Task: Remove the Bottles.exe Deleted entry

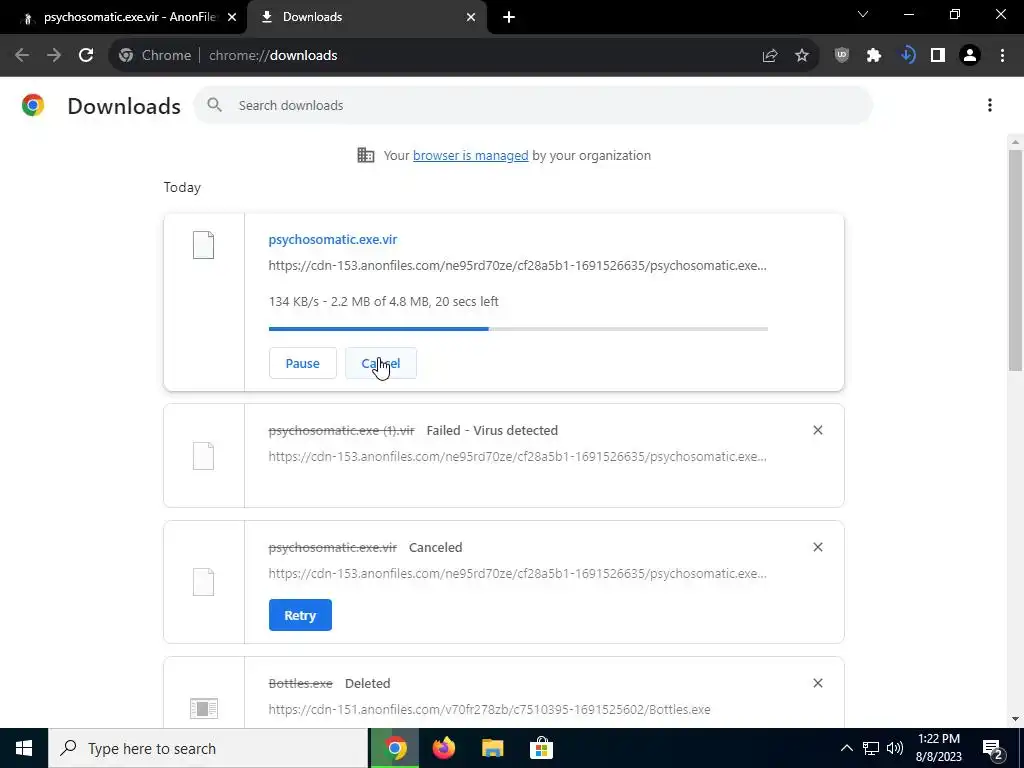Action: tap(818, 682)
